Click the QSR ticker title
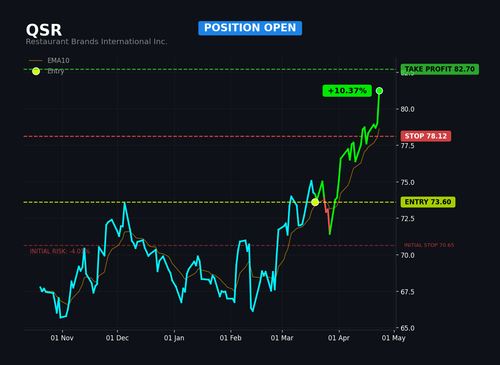The height and width of the screenshot is (365, 500). pyautogui.click(x=44, y=30)
